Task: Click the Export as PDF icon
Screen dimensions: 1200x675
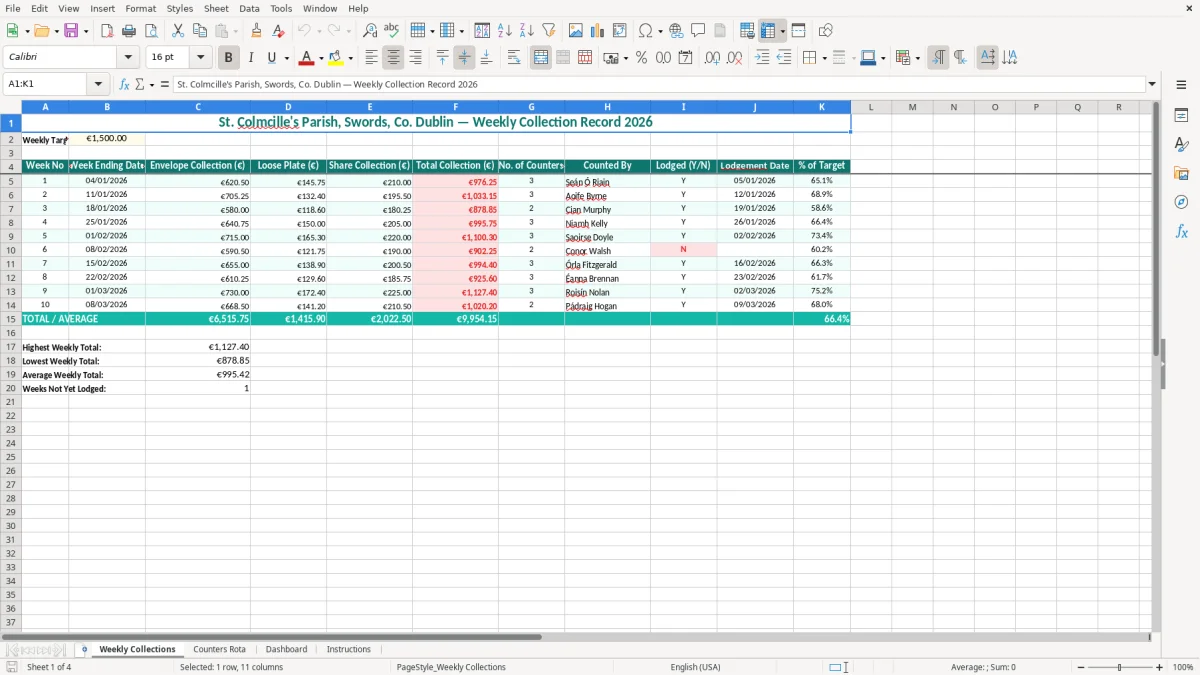Action: point(107,31)
